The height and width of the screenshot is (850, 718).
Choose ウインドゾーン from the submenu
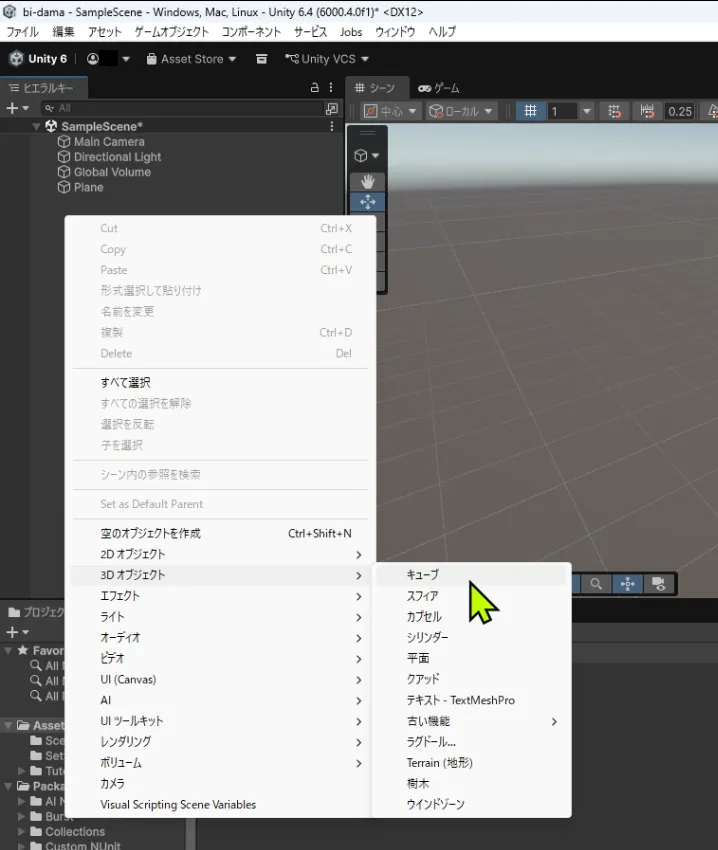tap(471, 804)
